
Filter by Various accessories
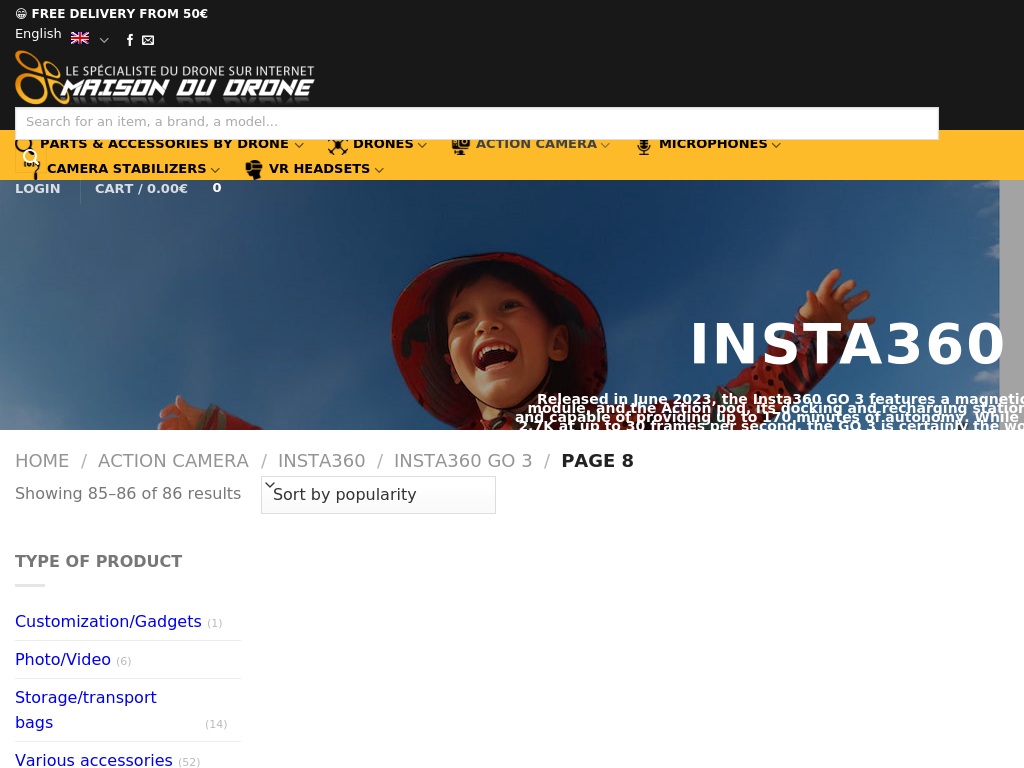(x=93, y=760)
